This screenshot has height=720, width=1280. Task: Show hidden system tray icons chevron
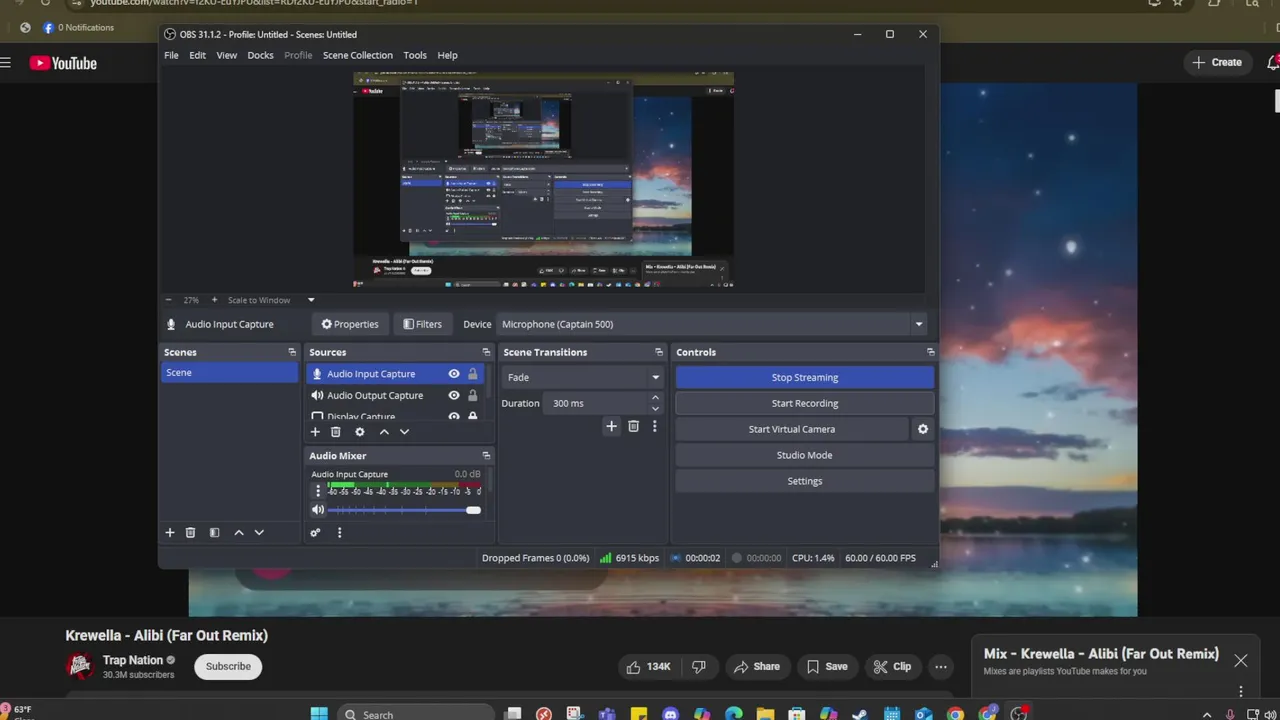click(x=1206, y=715)
